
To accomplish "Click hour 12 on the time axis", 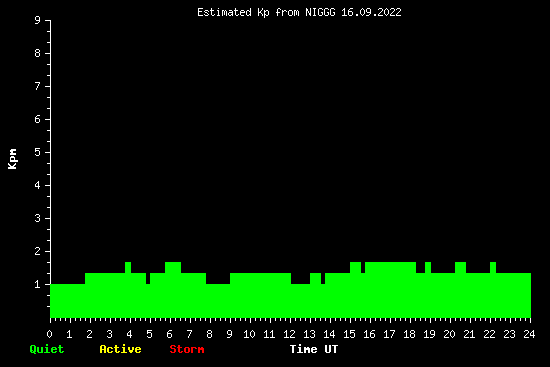I will coord(289,334).
